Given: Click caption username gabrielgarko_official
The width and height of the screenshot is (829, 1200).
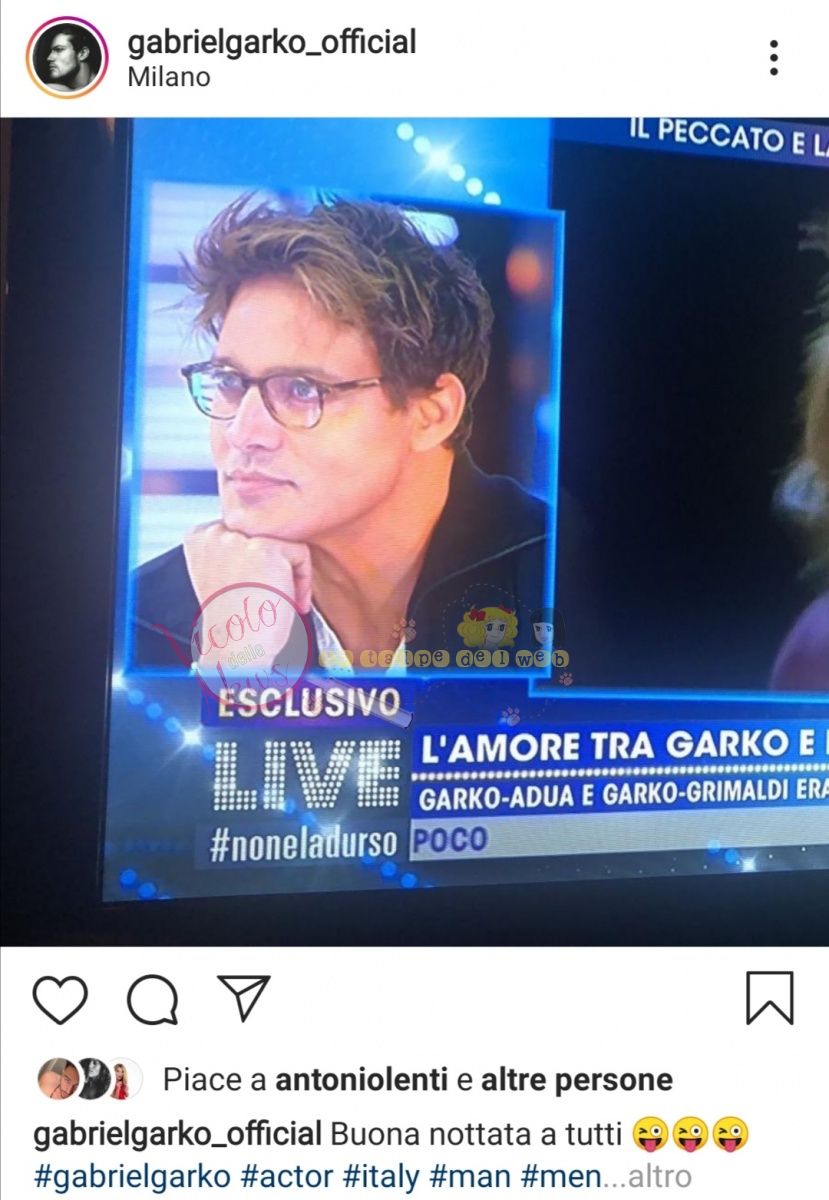Looking at the screenshot, I should 177,1135.
